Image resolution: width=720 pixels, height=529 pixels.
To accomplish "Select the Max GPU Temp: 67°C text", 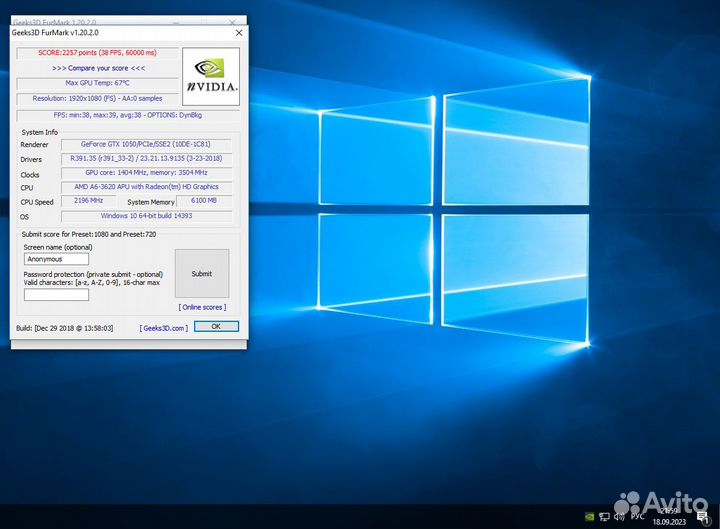I will click(97, 83).
